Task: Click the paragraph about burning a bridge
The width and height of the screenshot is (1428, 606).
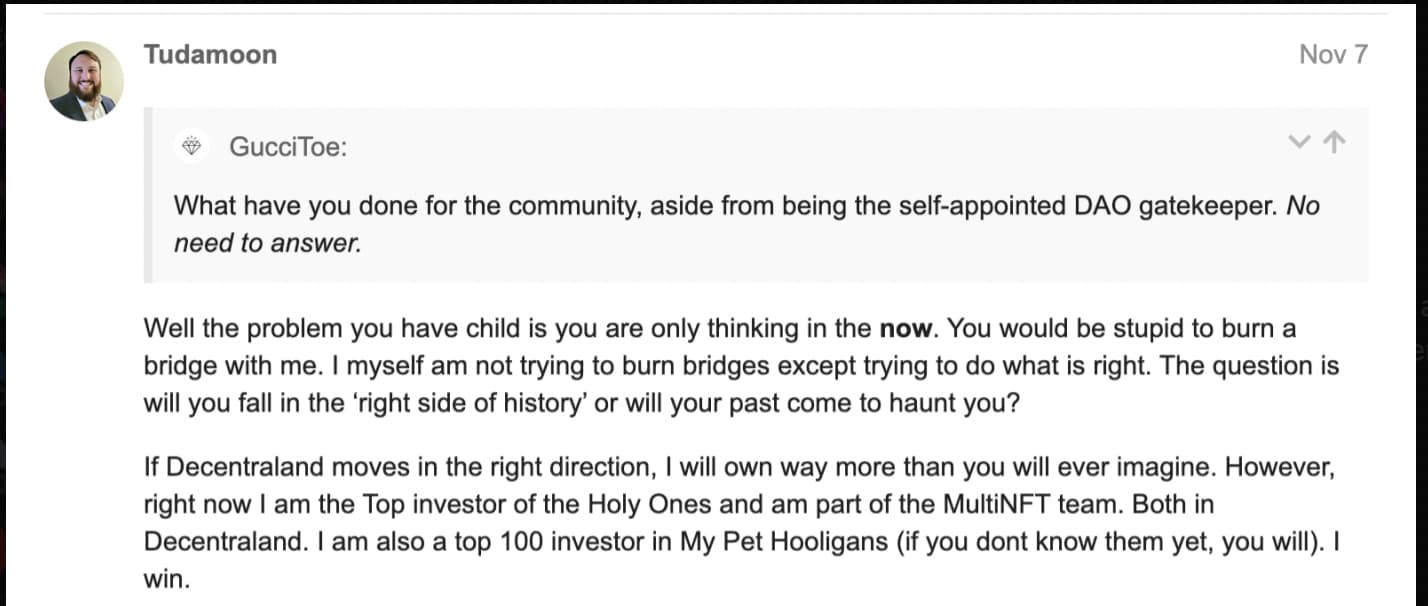Action: click(x=741, y=365)
